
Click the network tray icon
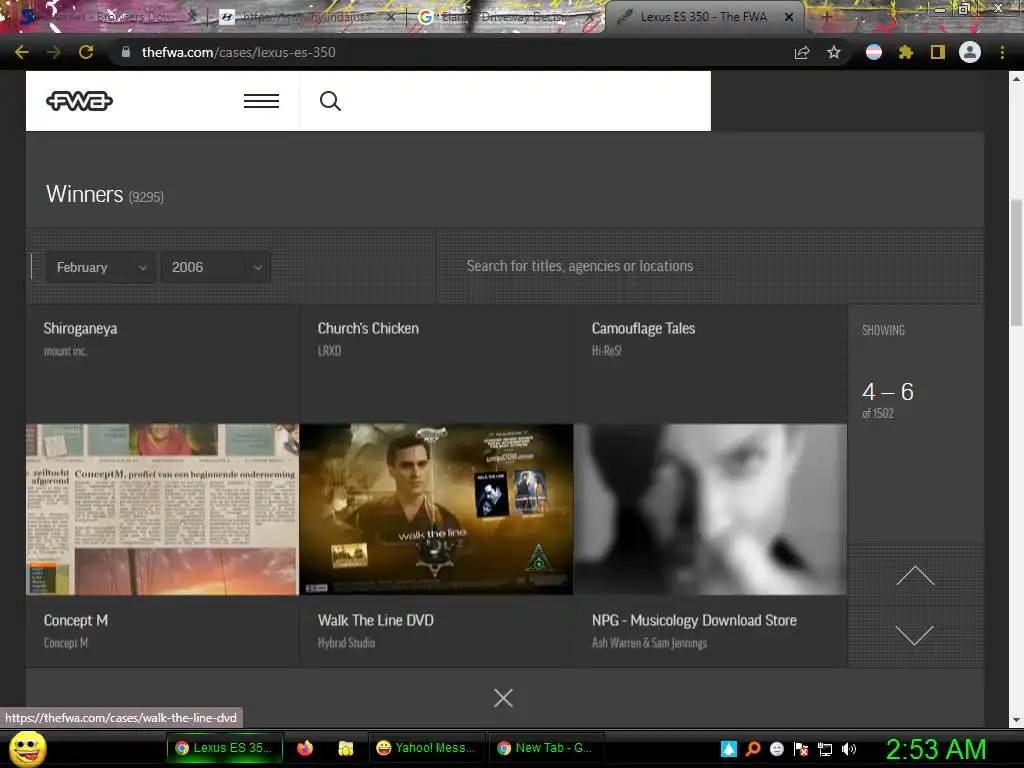(825, 749)
